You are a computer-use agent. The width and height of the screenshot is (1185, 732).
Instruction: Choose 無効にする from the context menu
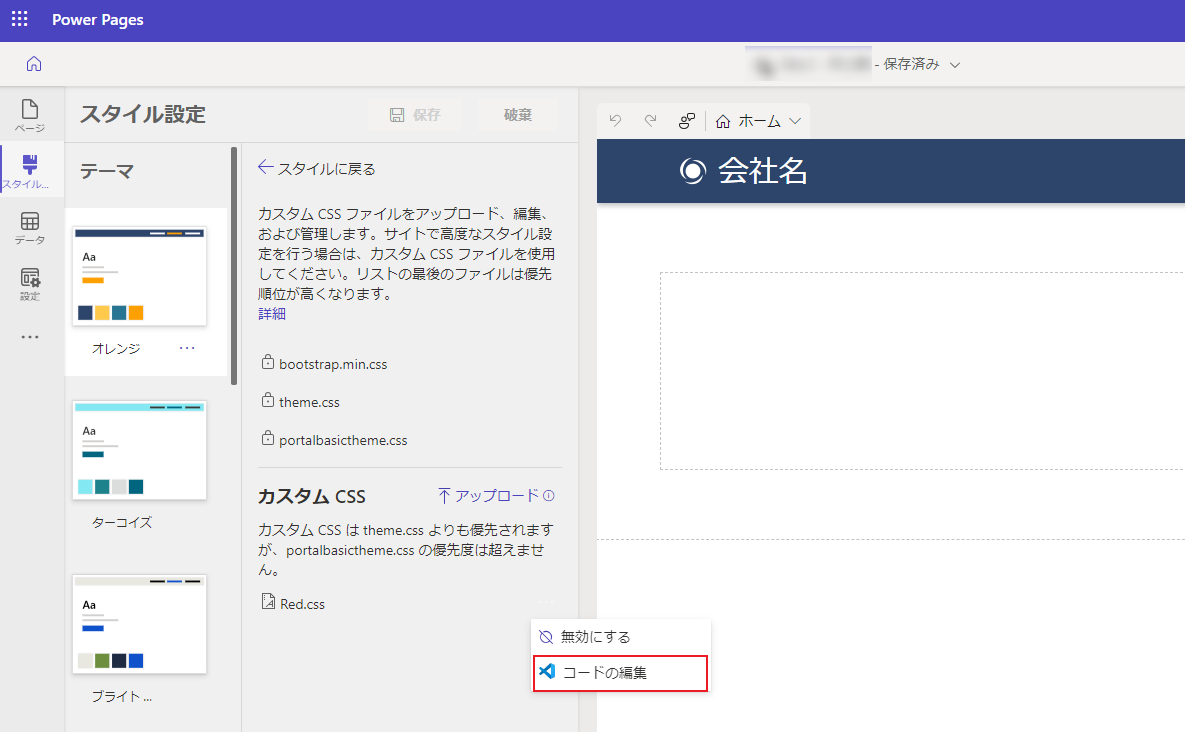click(620, 637)
